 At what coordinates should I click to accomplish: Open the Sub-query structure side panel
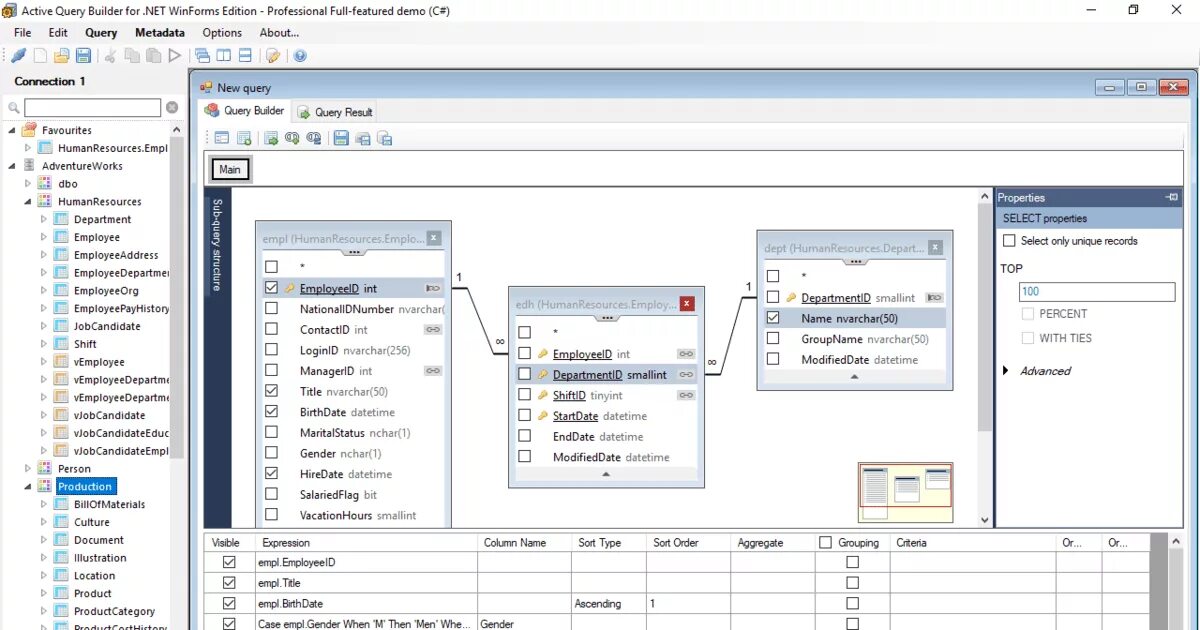(x=217, y=245)
